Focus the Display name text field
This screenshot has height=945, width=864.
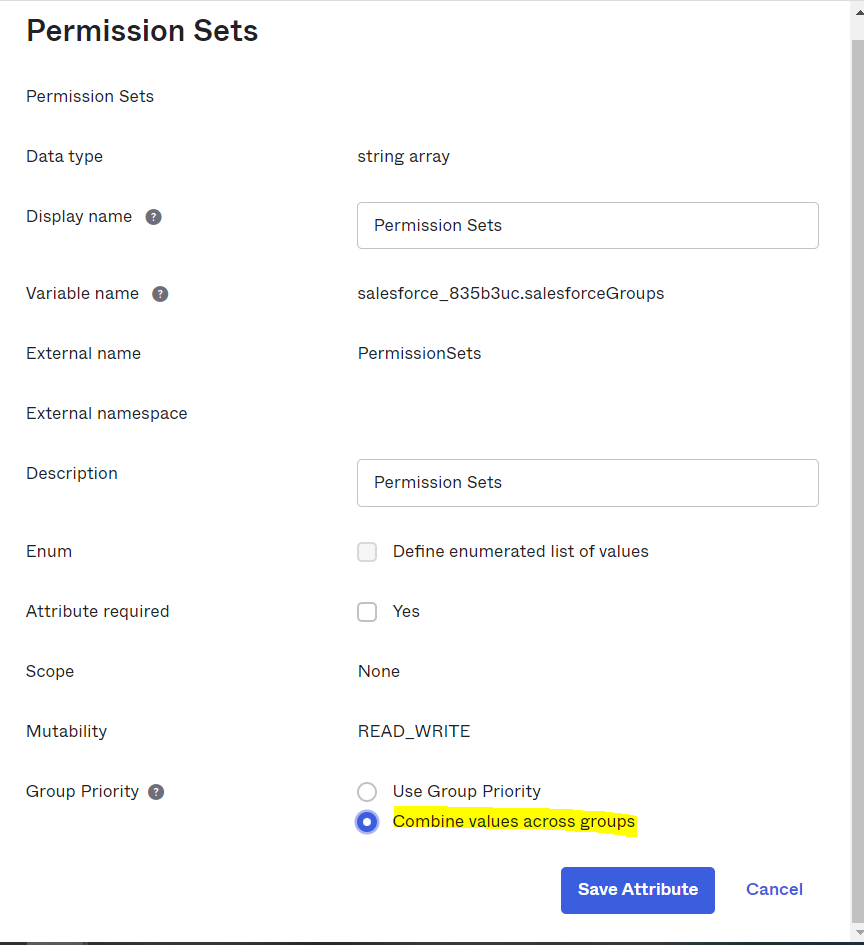(x=587, y=226)
